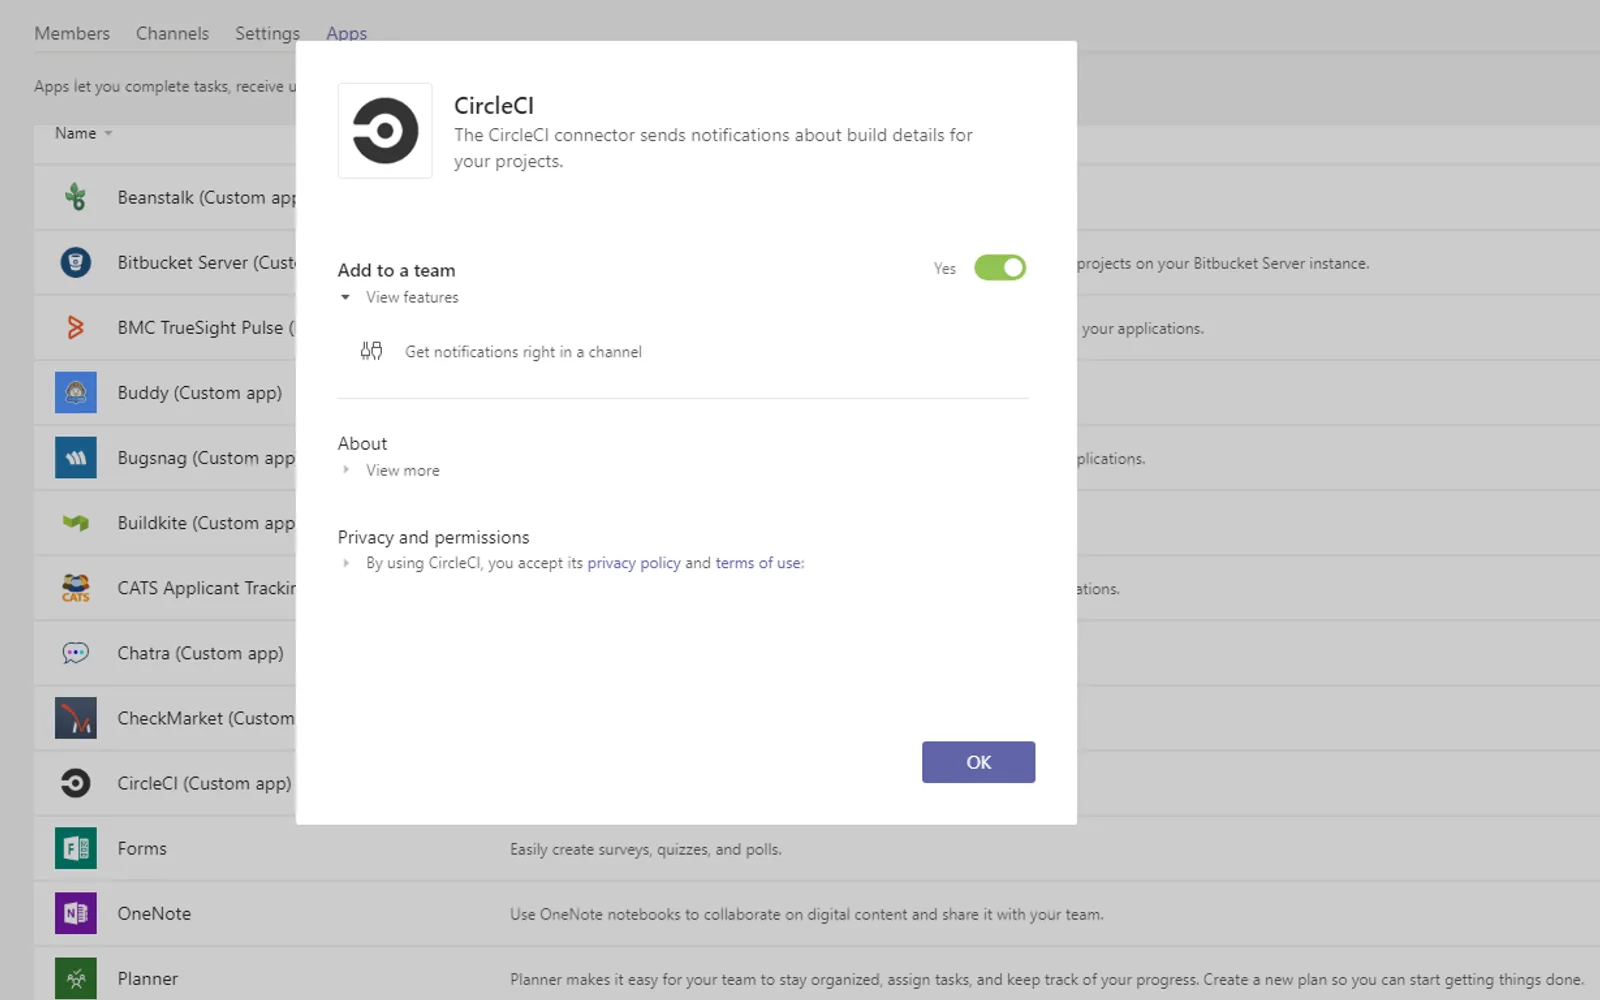The image size is (1600, 1000).
Task: Click the BMC TrueSight Pulse icon
Action: tap(76, 327)
